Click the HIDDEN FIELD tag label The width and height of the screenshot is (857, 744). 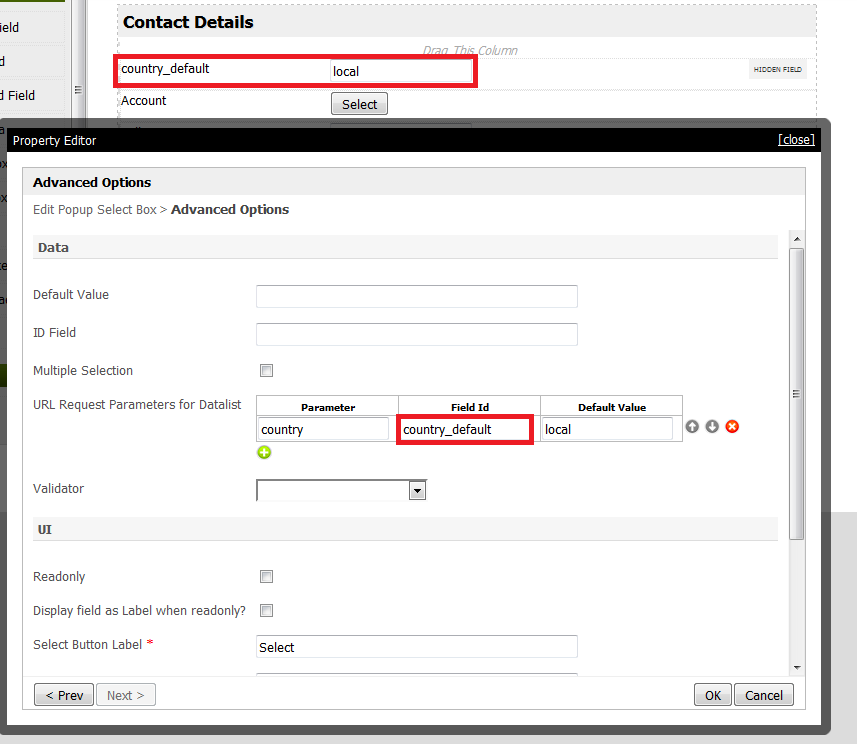coord(777,69)
